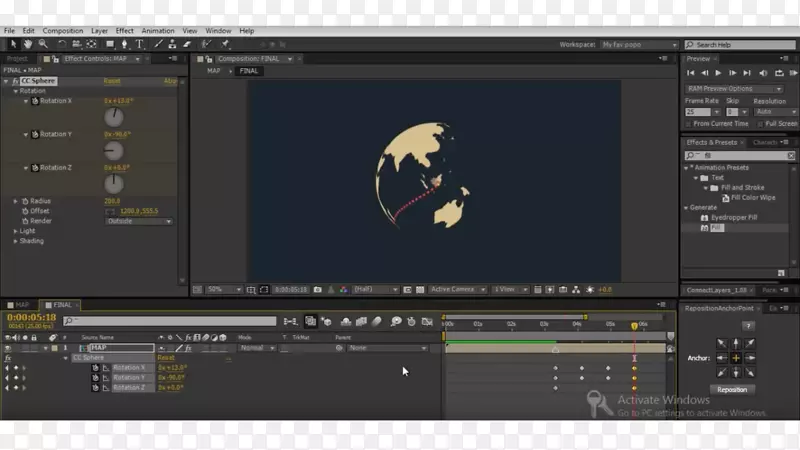Select the Selection arrow tool
This screenshot has height=450, width=800.
[x=13, y=44]
